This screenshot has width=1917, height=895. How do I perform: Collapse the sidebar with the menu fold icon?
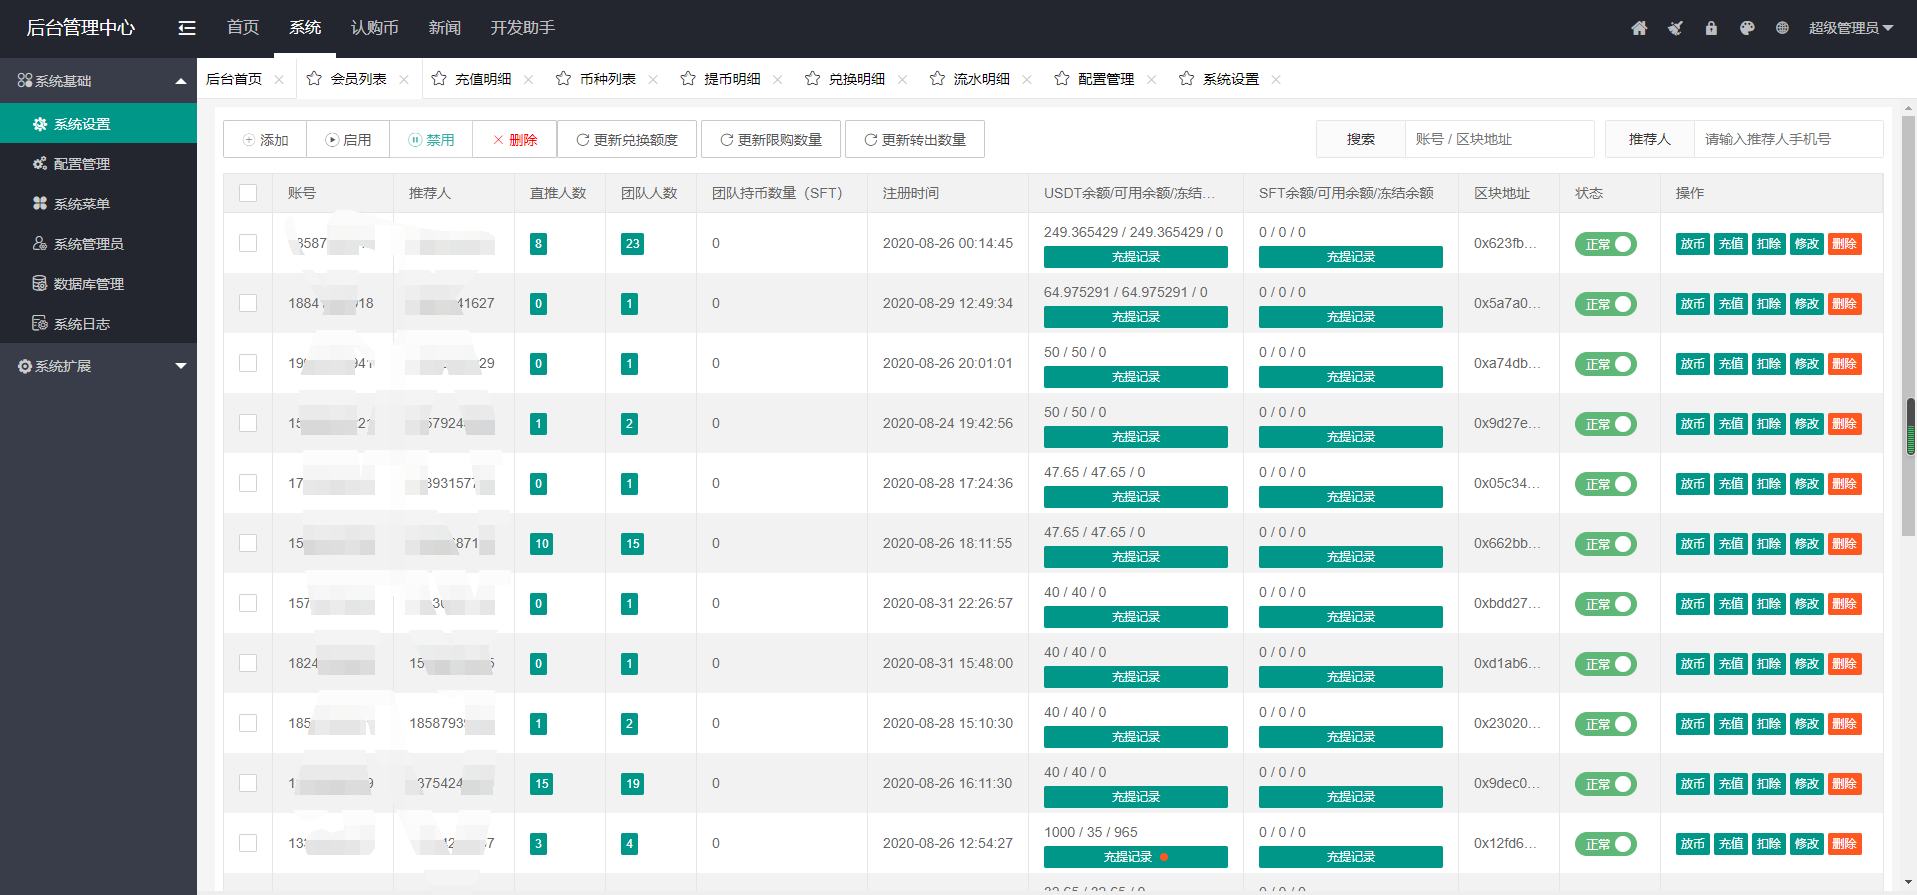click(187, 28)
